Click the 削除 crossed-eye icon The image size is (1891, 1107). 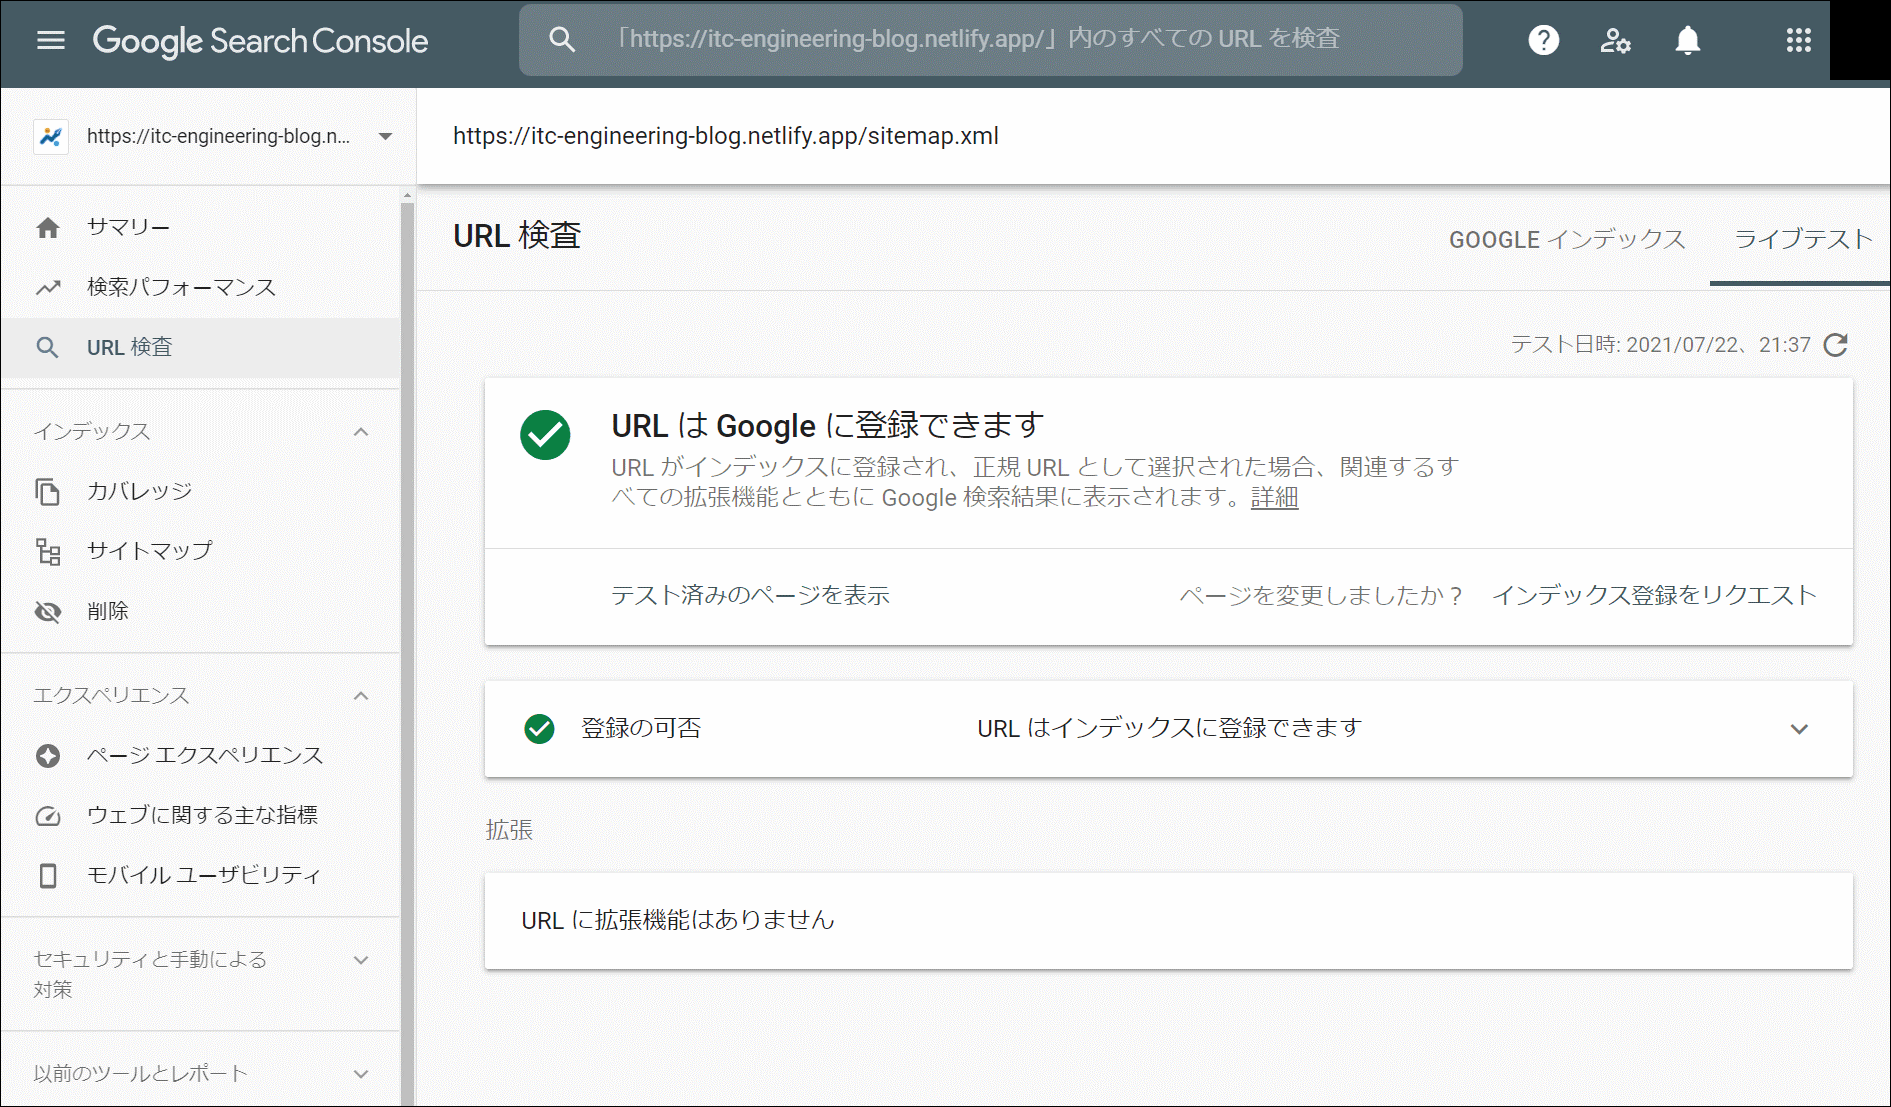coord(48,612)
